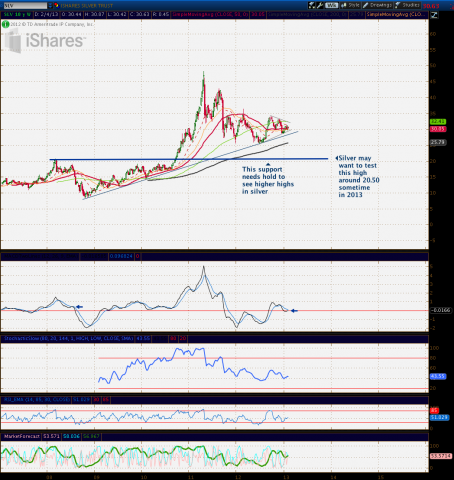Click the SLV symbol input field
Image resolution: width=454 pixels, height=480 pixels.
[24, 6]
